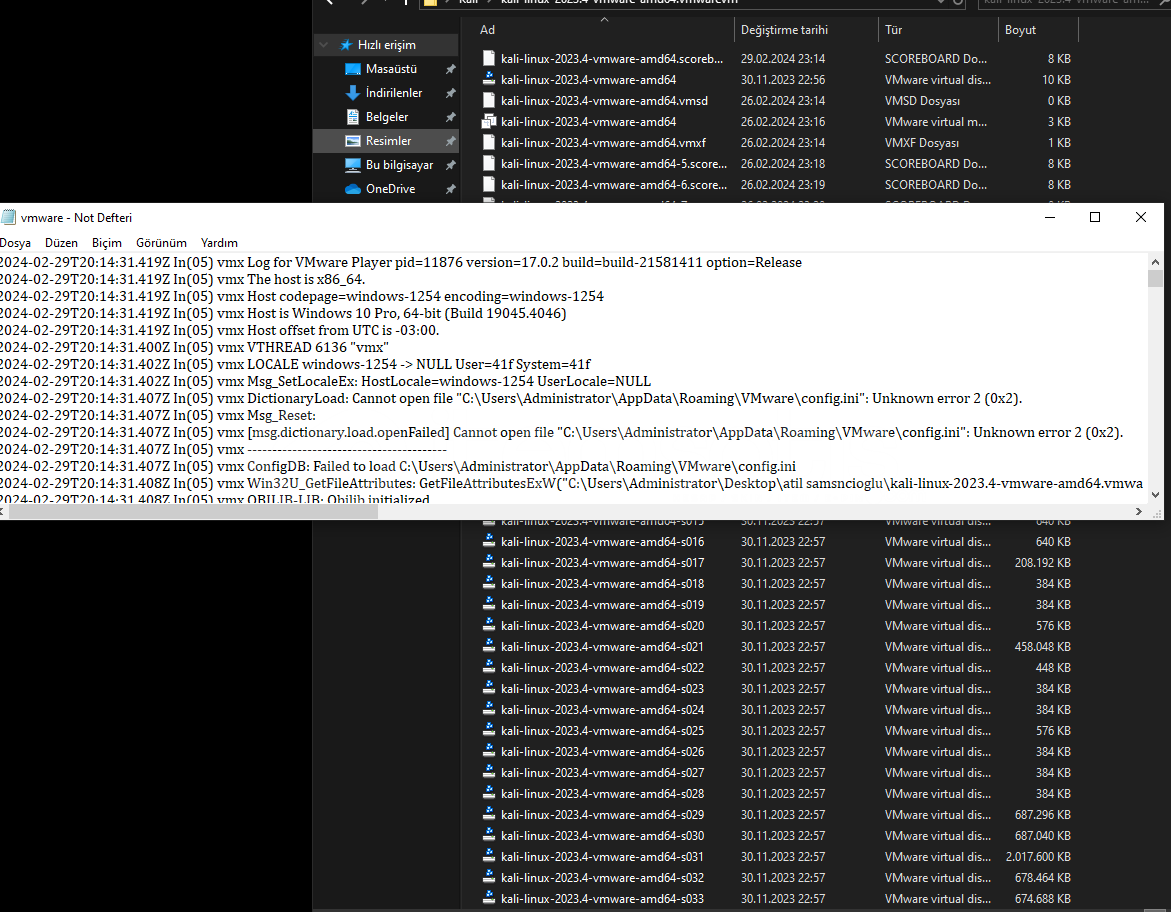The width and height of the screenshot is (1171, 912).
Task: Click Notepad vertical scrollbar up arrow
Action: [1155, 262]
